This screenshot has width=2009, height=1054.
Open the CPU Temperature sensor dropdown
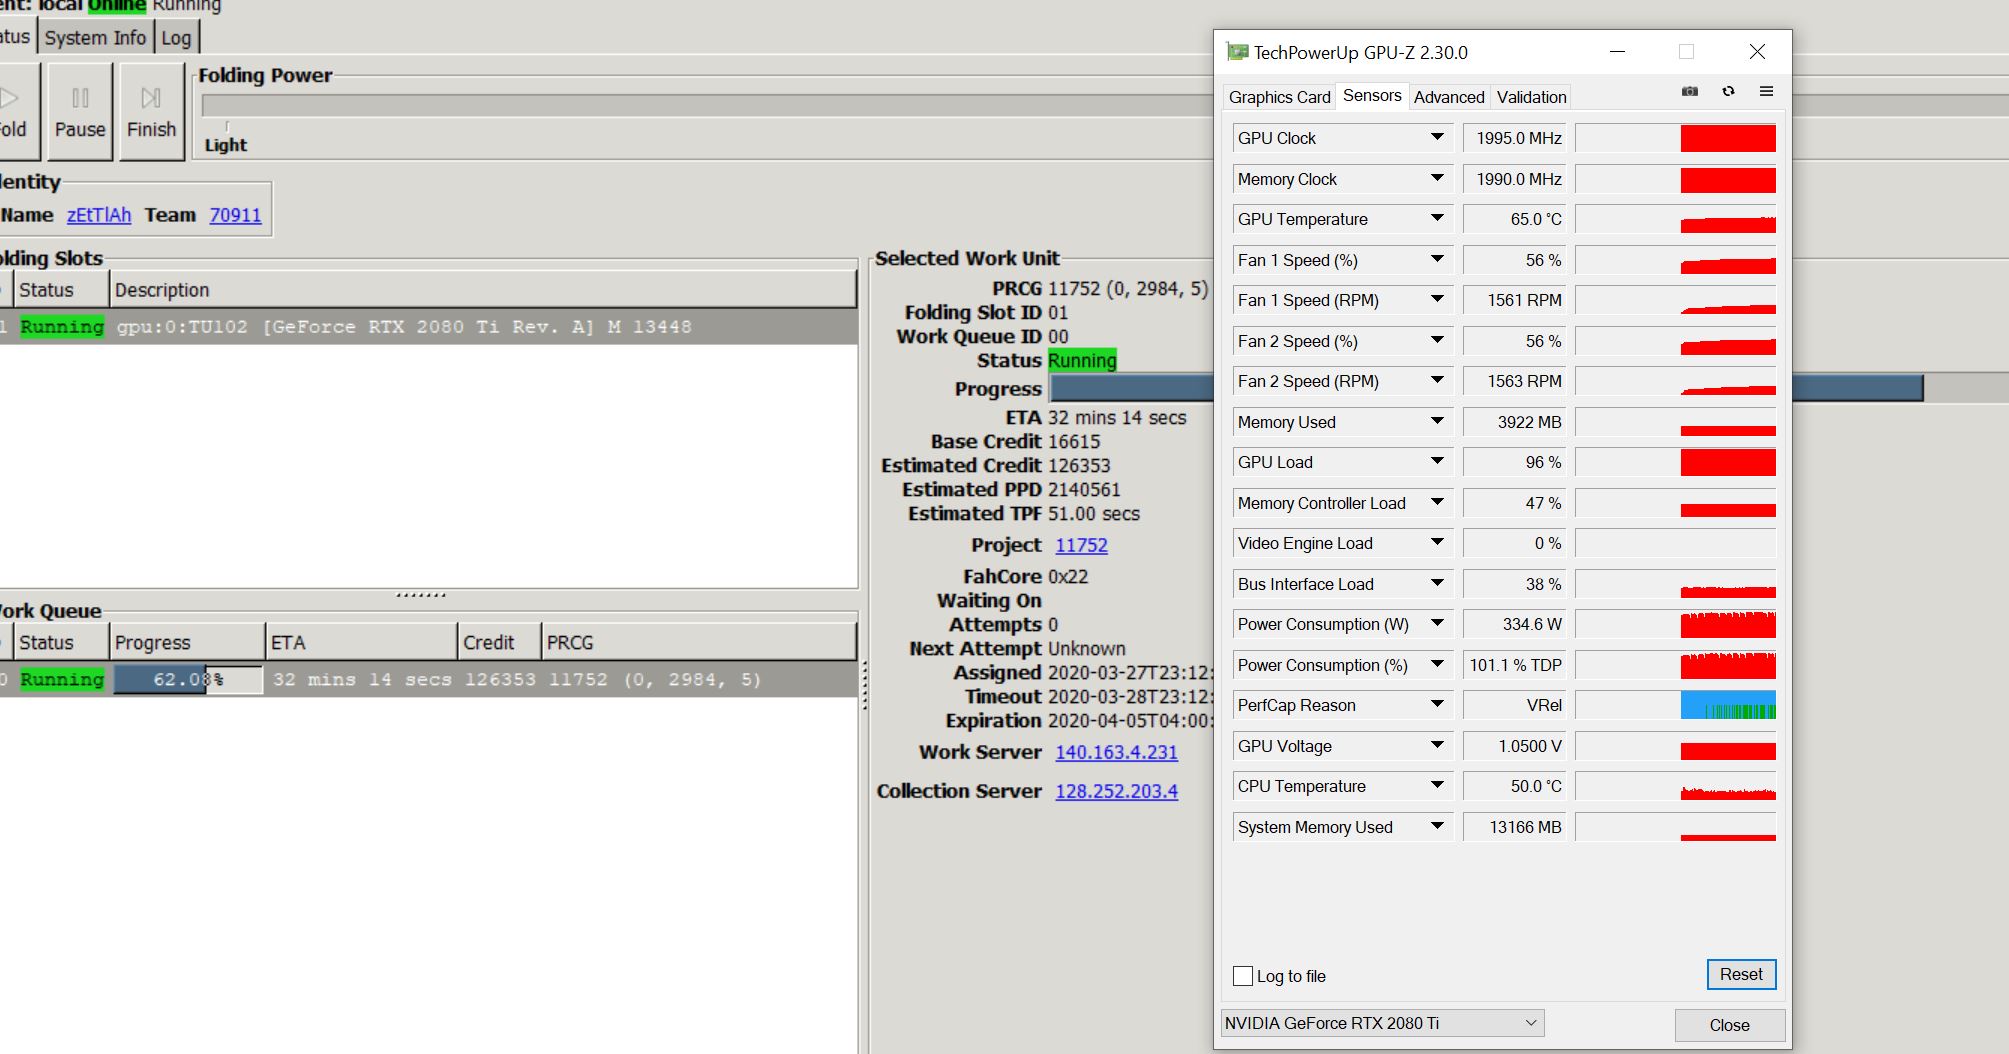[1437, 785]
